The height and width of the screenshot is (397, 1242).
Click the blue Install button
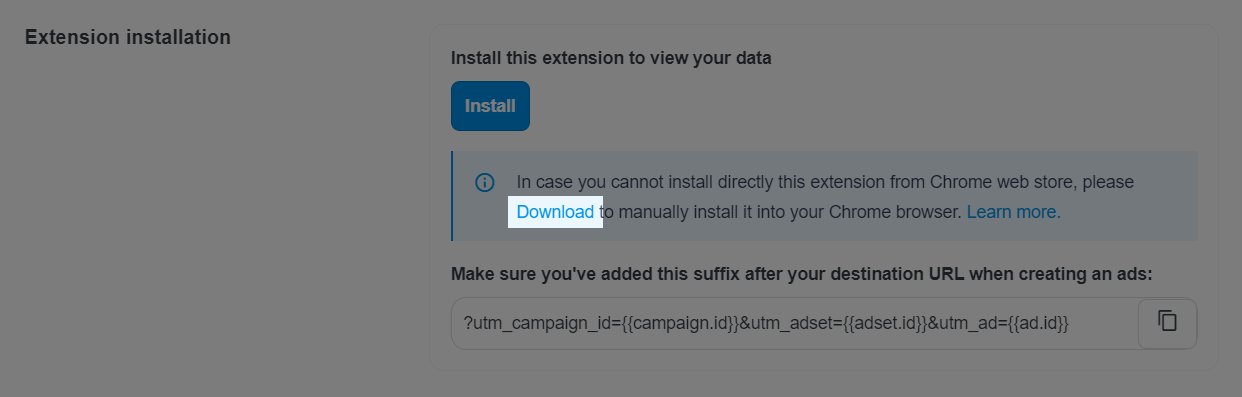(x=490, y=106)
